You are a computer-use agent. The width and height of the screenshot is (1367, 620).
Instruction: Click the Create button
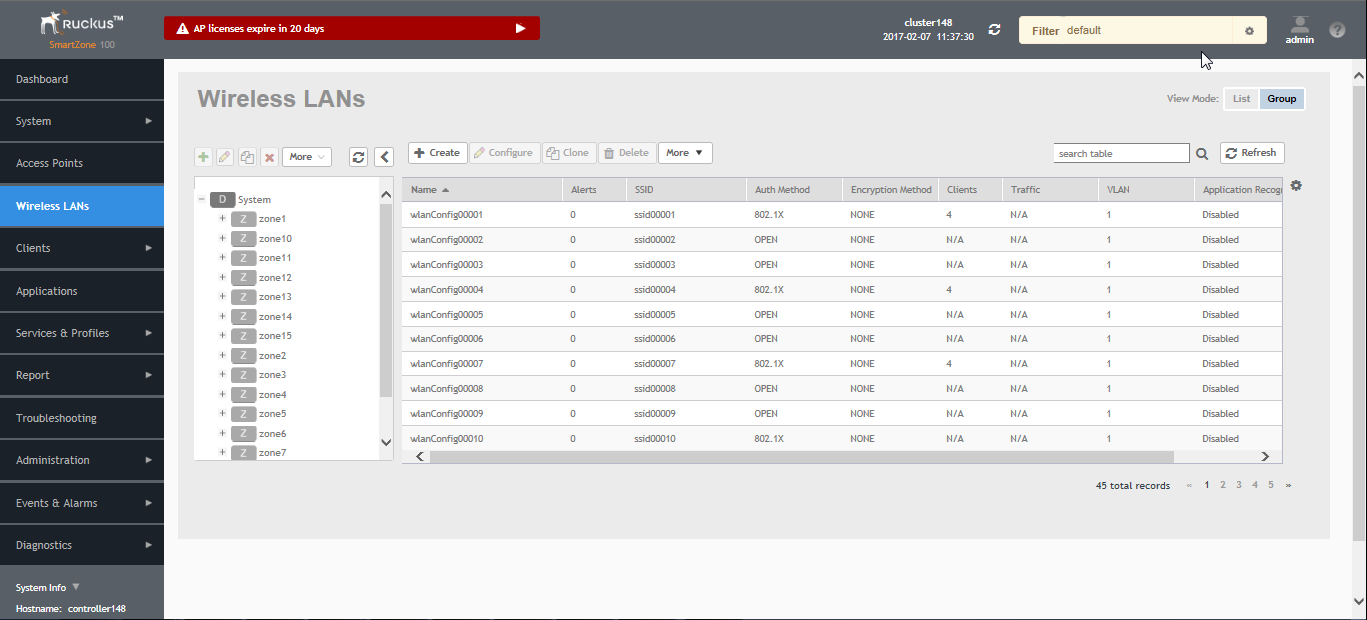tap(437, 153)
